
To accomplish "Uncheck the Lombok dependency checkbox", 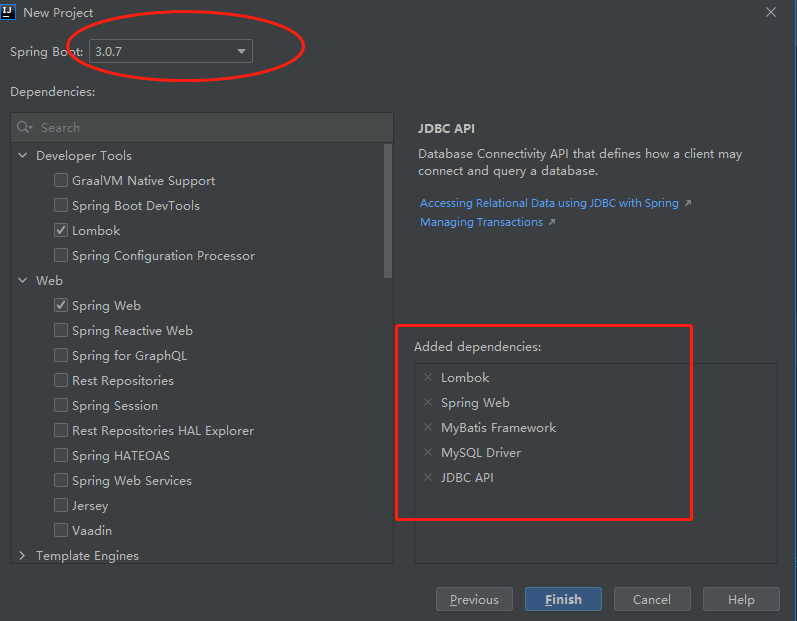I will tap(61, 231).
